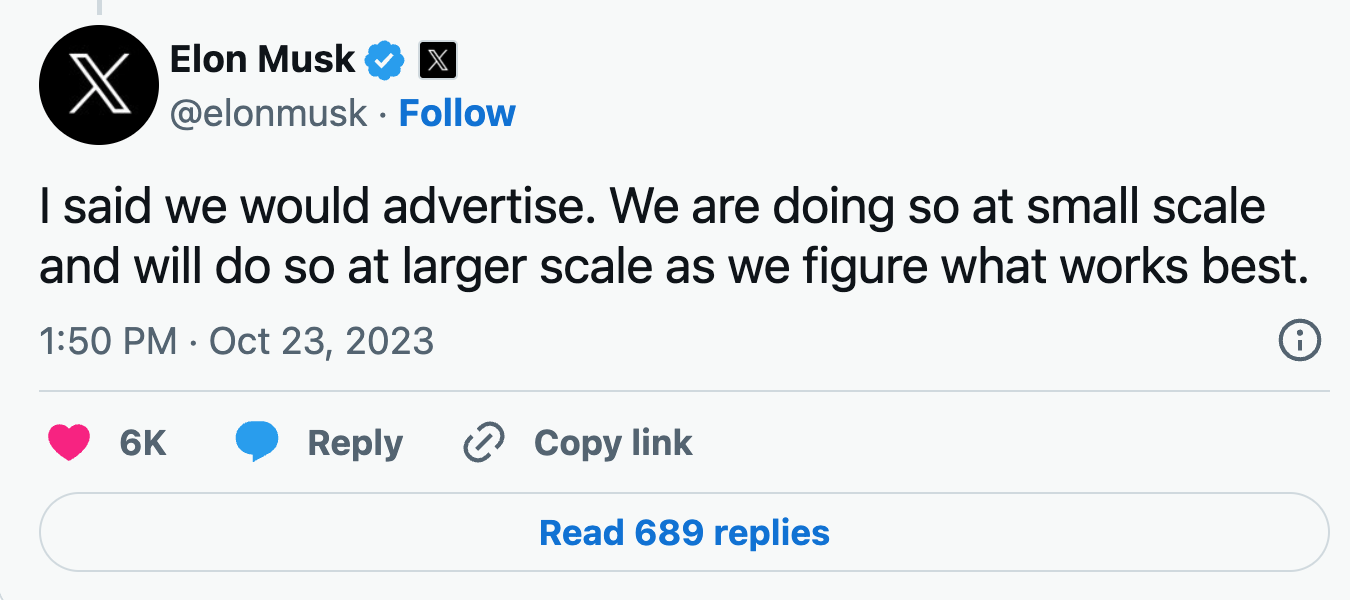Click the second line of the tweet text
The image size is (1350, 600).
[x=674, y=268]
